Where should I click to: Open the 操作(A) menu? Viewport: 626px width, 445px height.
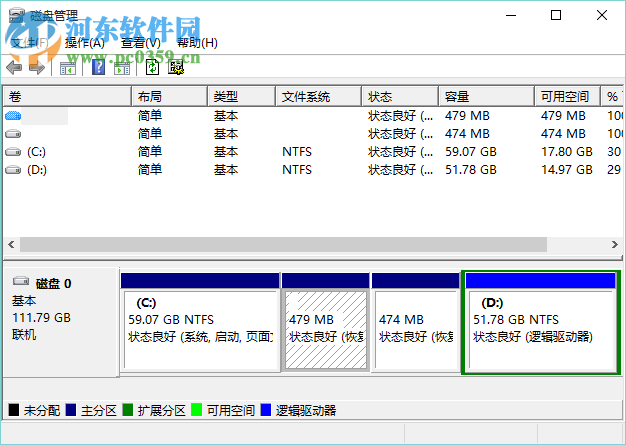click(x=85, y=42)
